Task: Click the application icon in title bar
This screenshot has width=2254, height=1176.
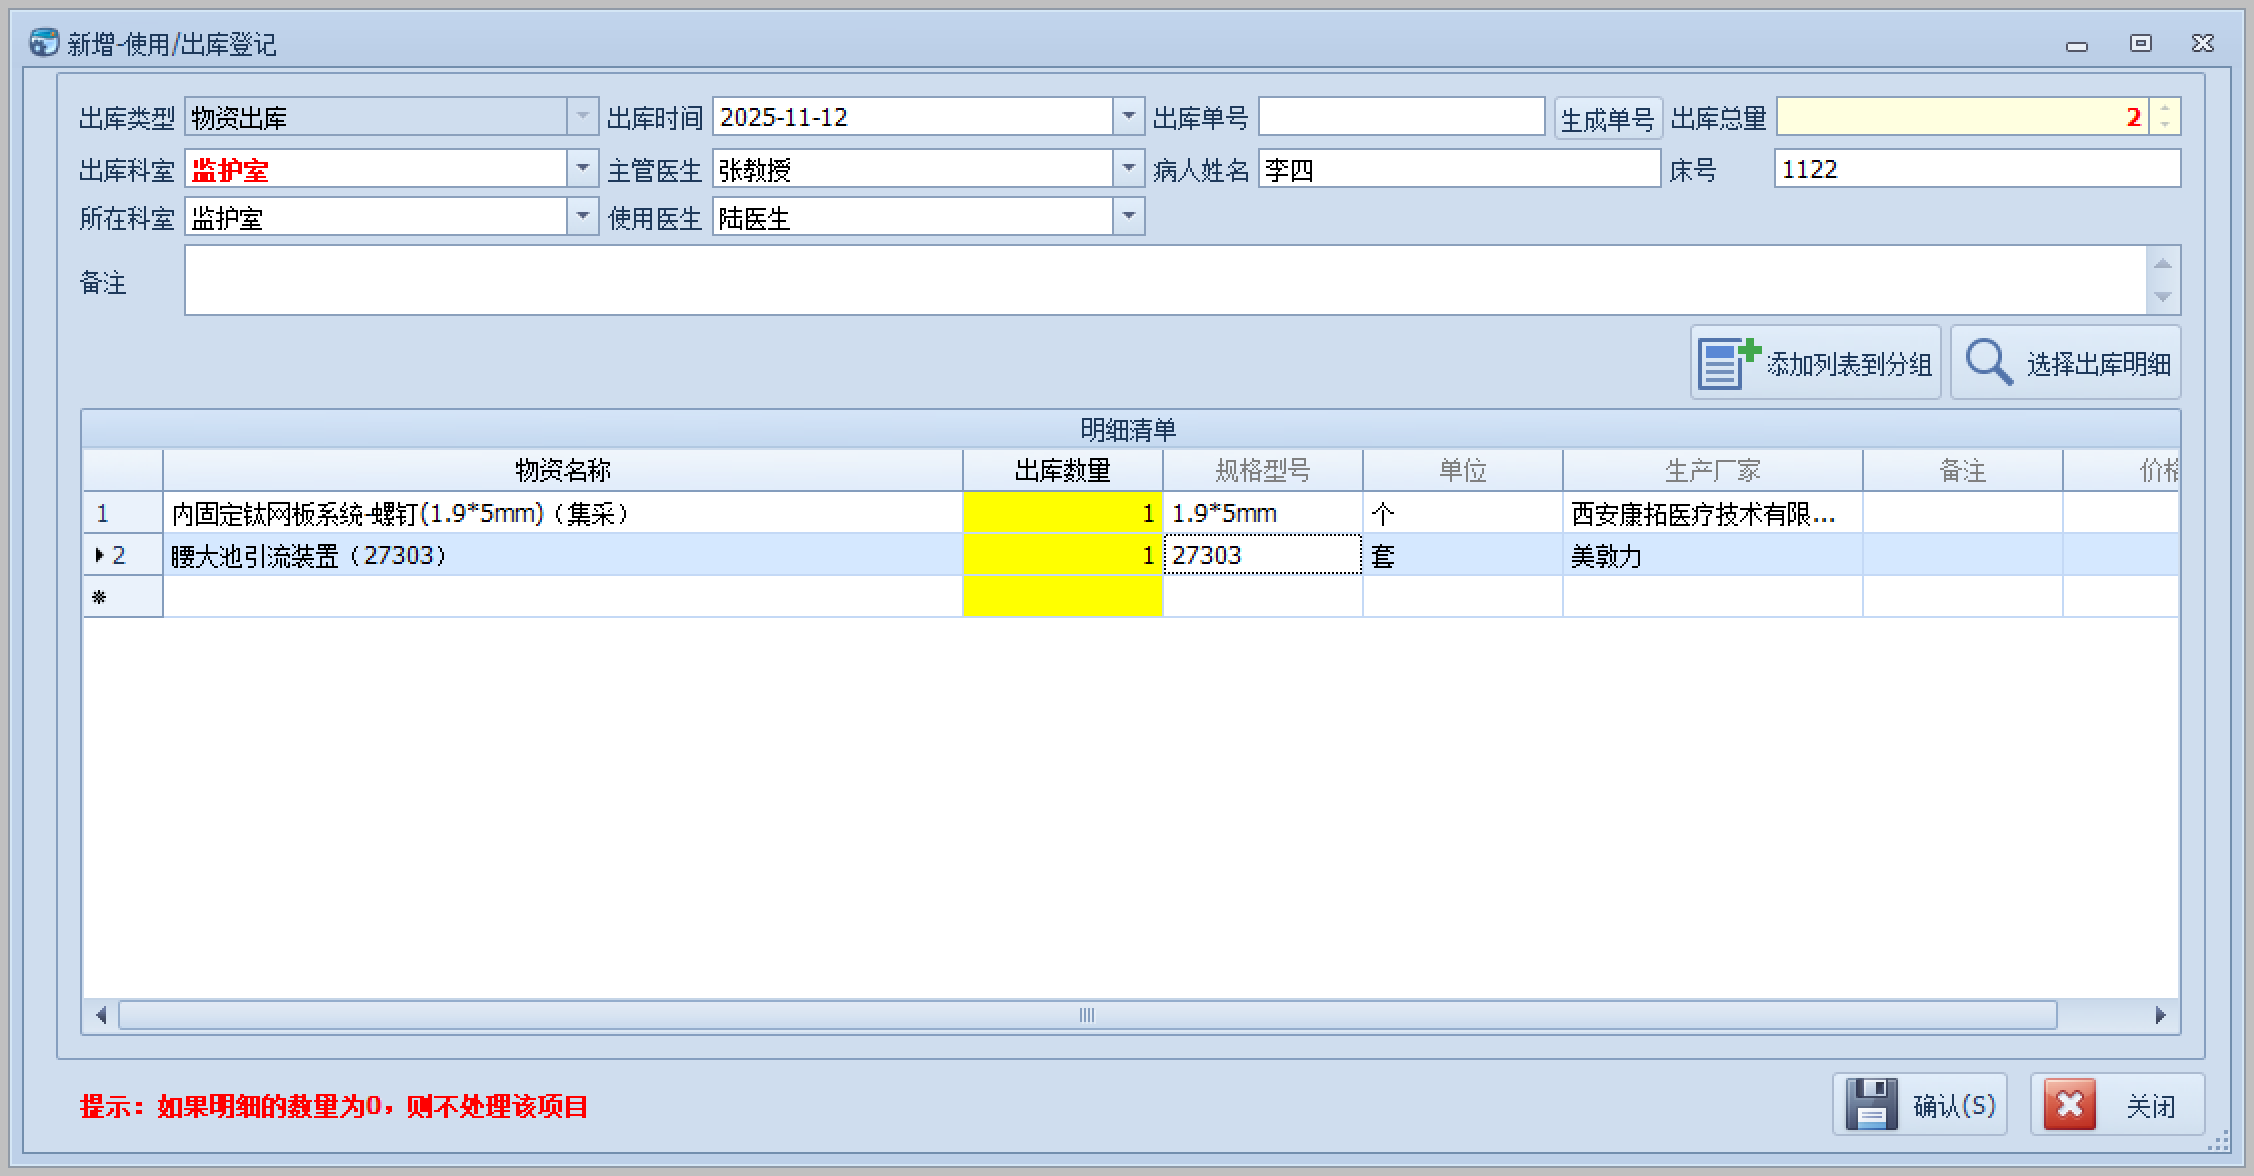Action: click(43, 43)
